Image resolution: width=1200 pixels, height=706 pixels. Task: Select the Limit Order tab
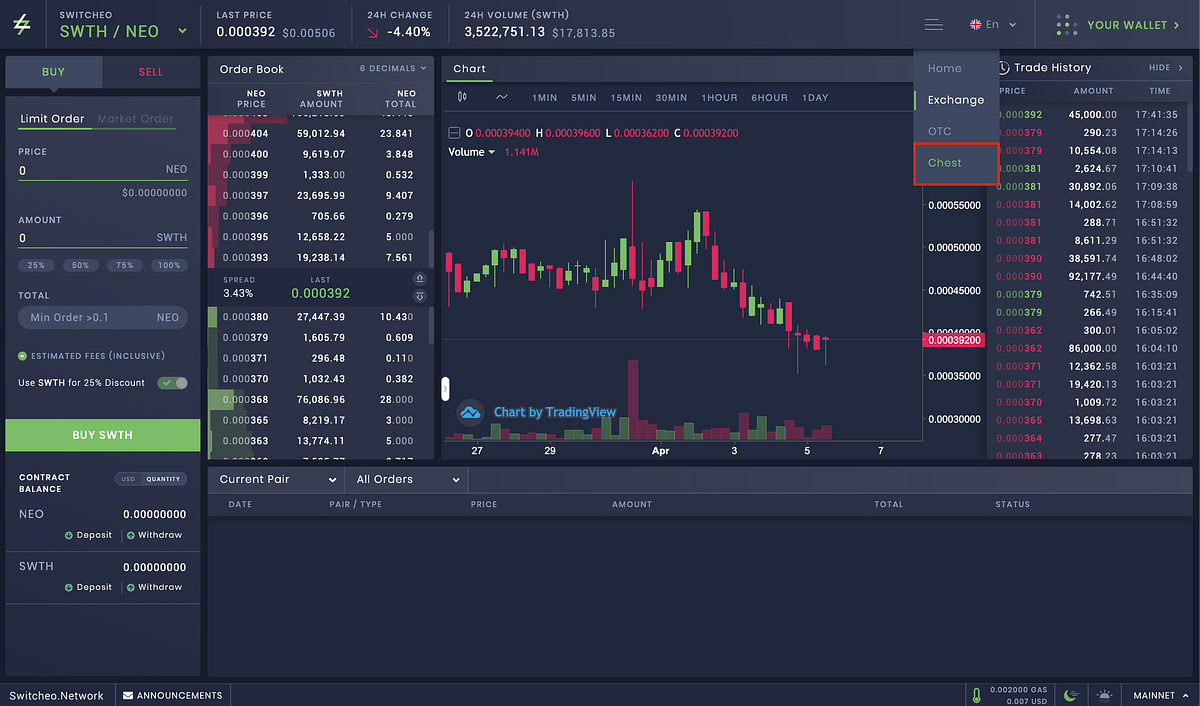pyautogui.click(x=52, y=119)
